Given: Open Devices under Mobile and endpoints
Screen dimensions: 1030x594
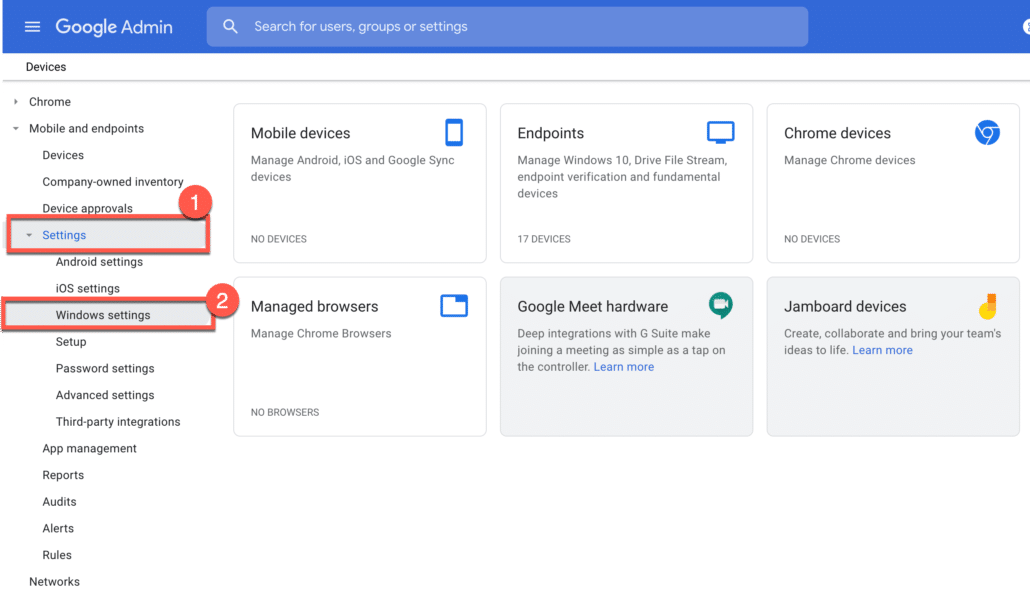Looking at the screenshot, I should [x=63, y=155].
